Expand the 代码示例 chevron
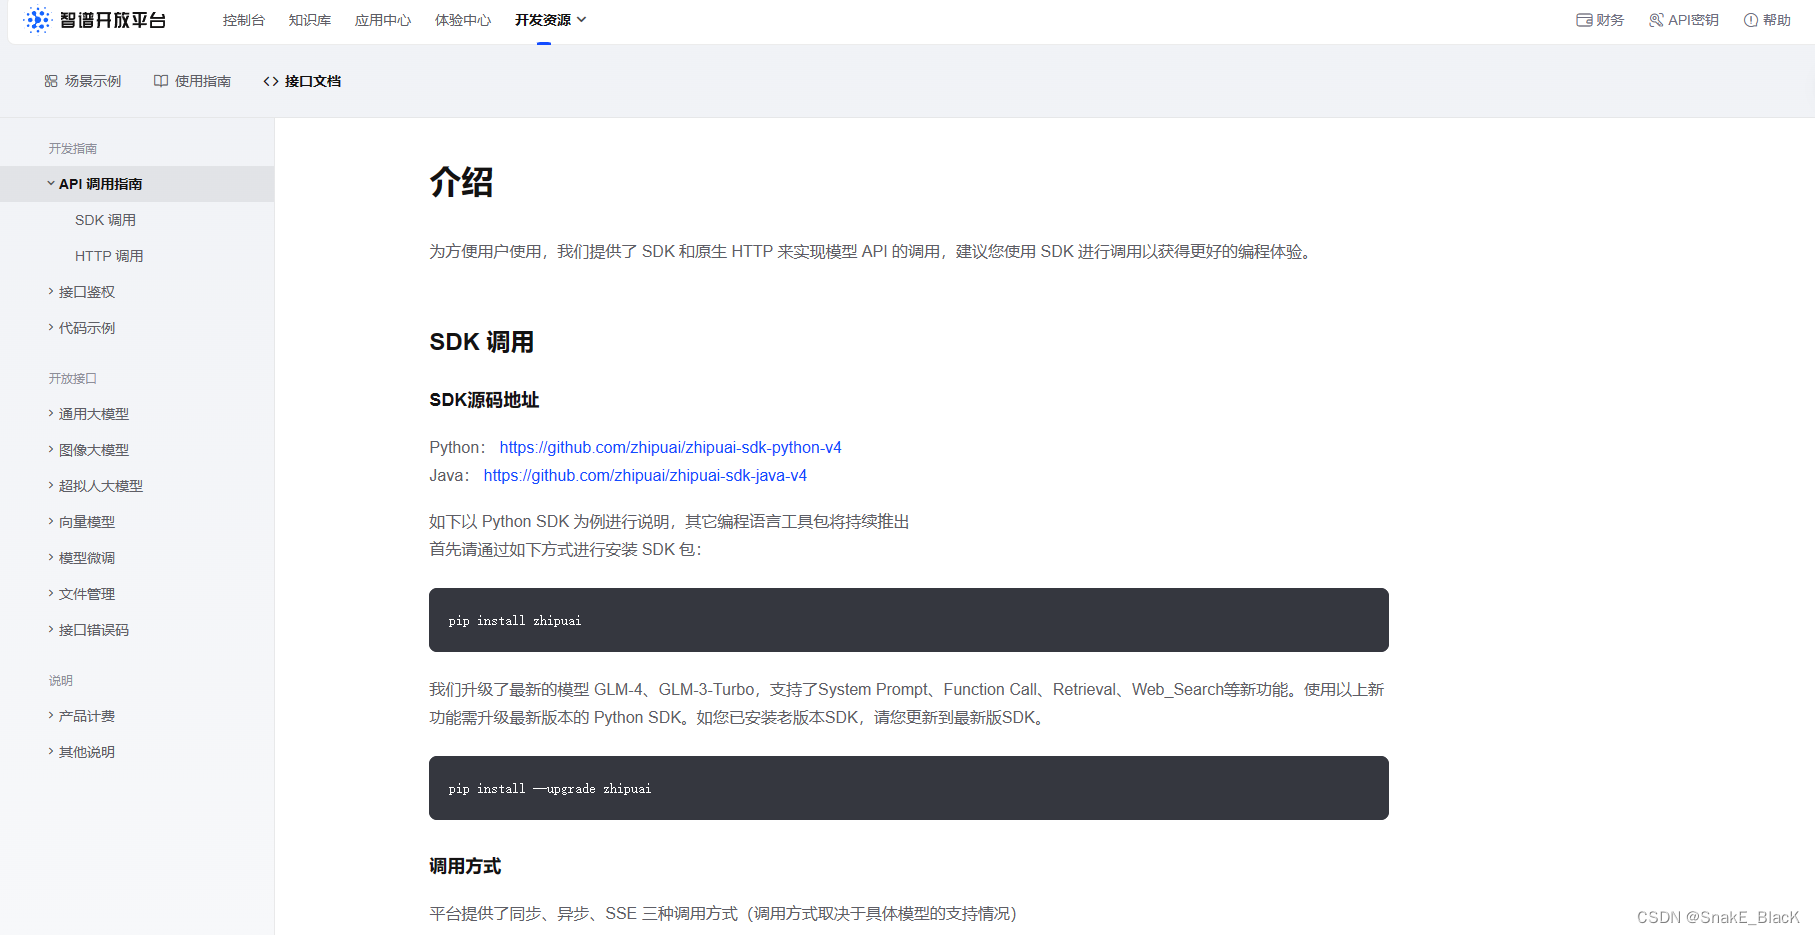 coord(51,328)
